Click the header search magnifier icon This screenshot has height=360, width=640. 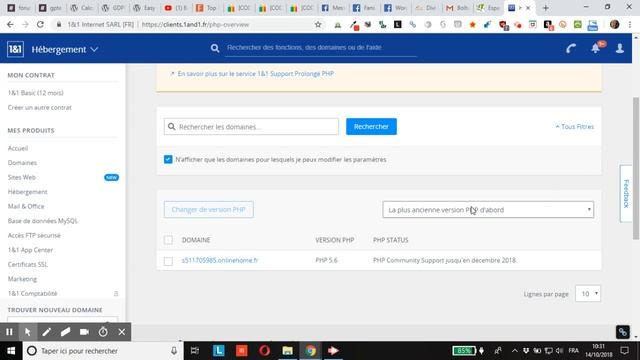coord(215,48)
